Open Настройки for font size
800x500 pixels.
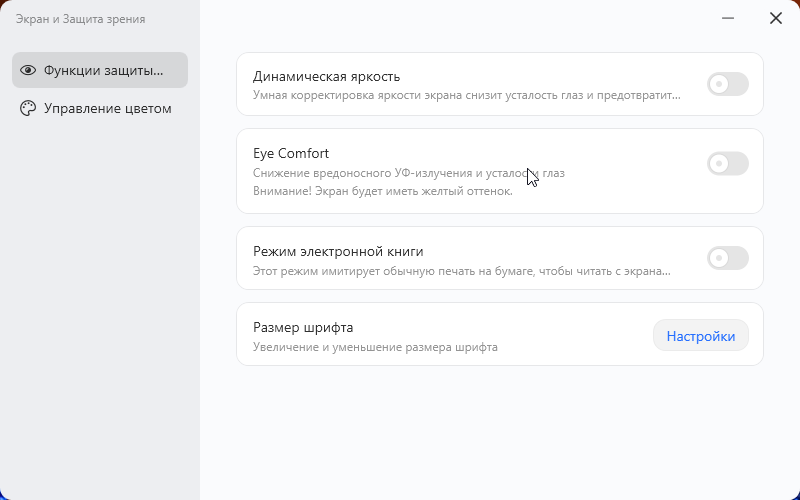tap(700, 336)
